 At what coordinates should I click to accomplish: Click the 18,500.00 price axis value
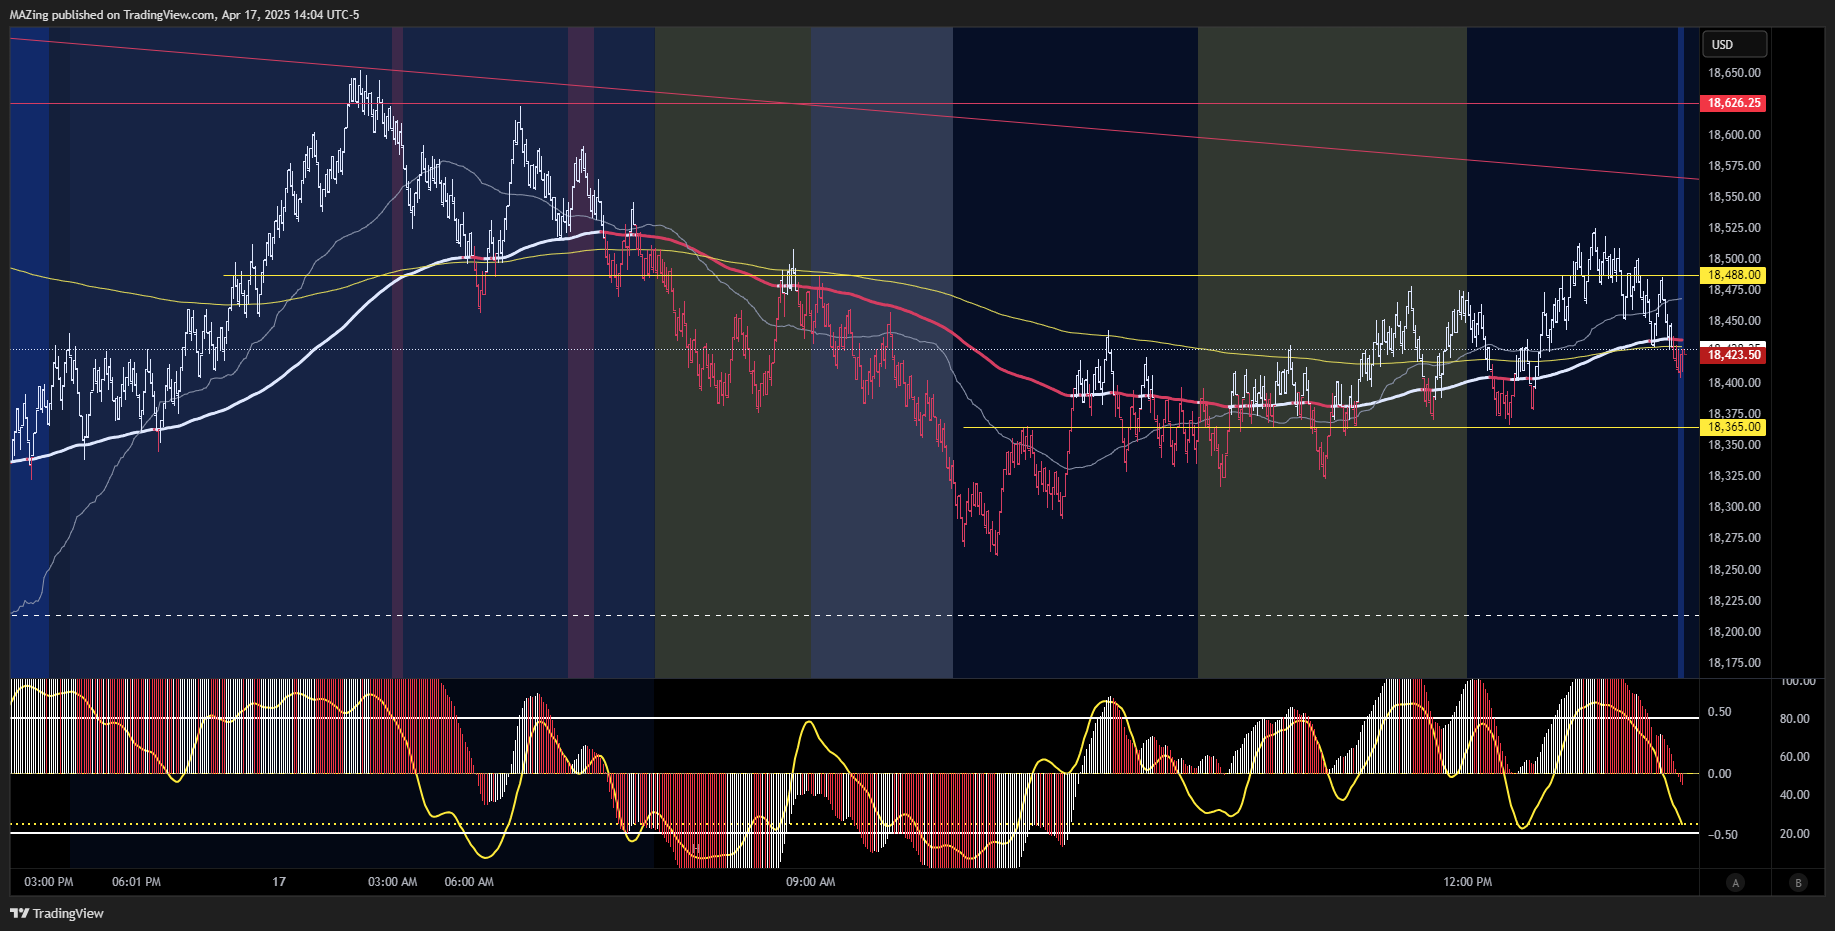pyautogui.click(x=1734, y=259)
